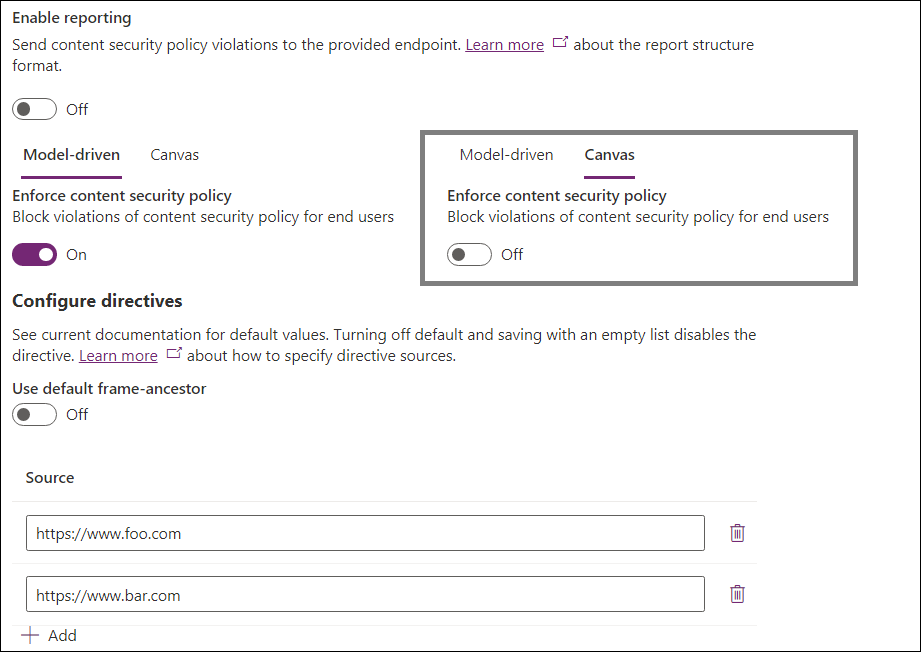This screenshot has width=921, height=652.
Task: Toggle Use default frame-ancestor on
Action: click(x=34, y=413)
